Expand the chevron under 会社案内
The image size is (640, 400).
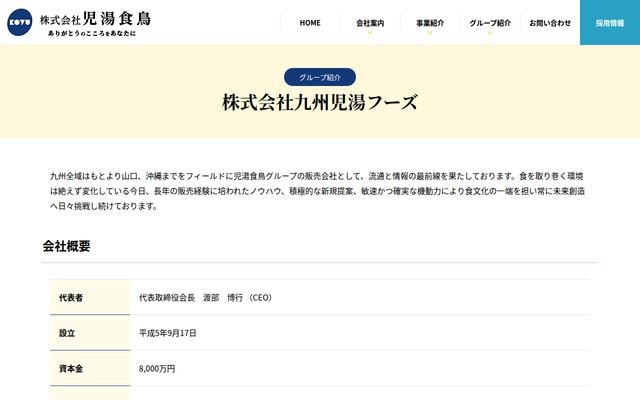pyautogui.click(x=370, y=32)
